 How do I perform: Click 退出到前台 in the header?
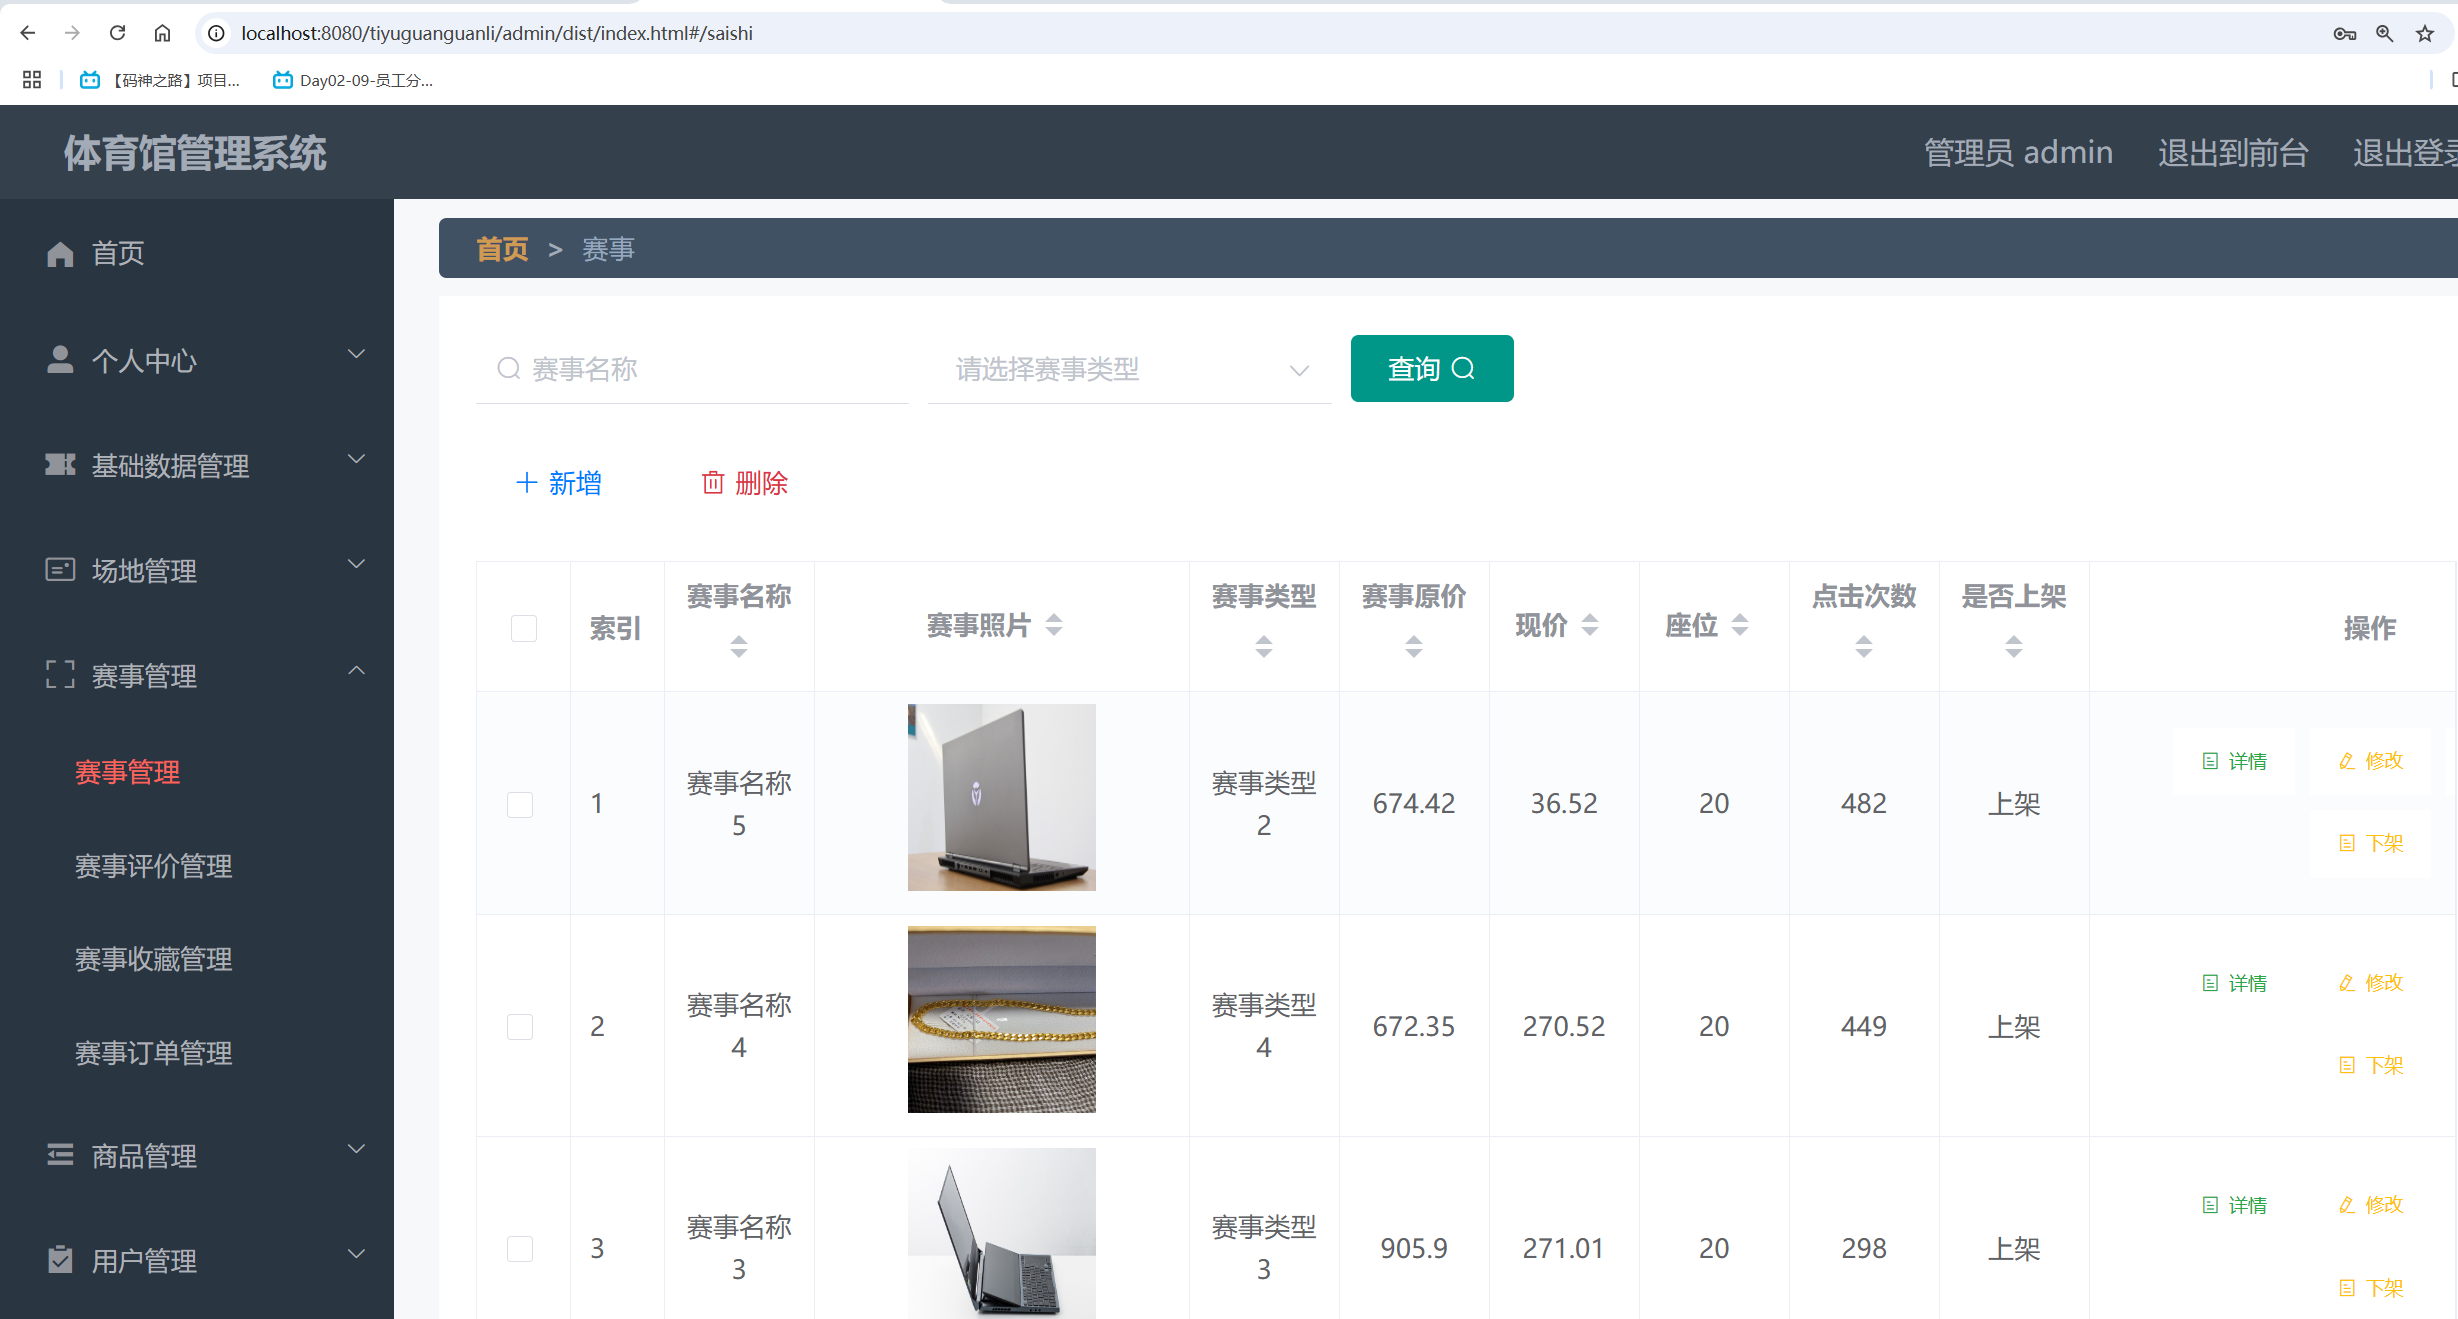click(2232, 153)
